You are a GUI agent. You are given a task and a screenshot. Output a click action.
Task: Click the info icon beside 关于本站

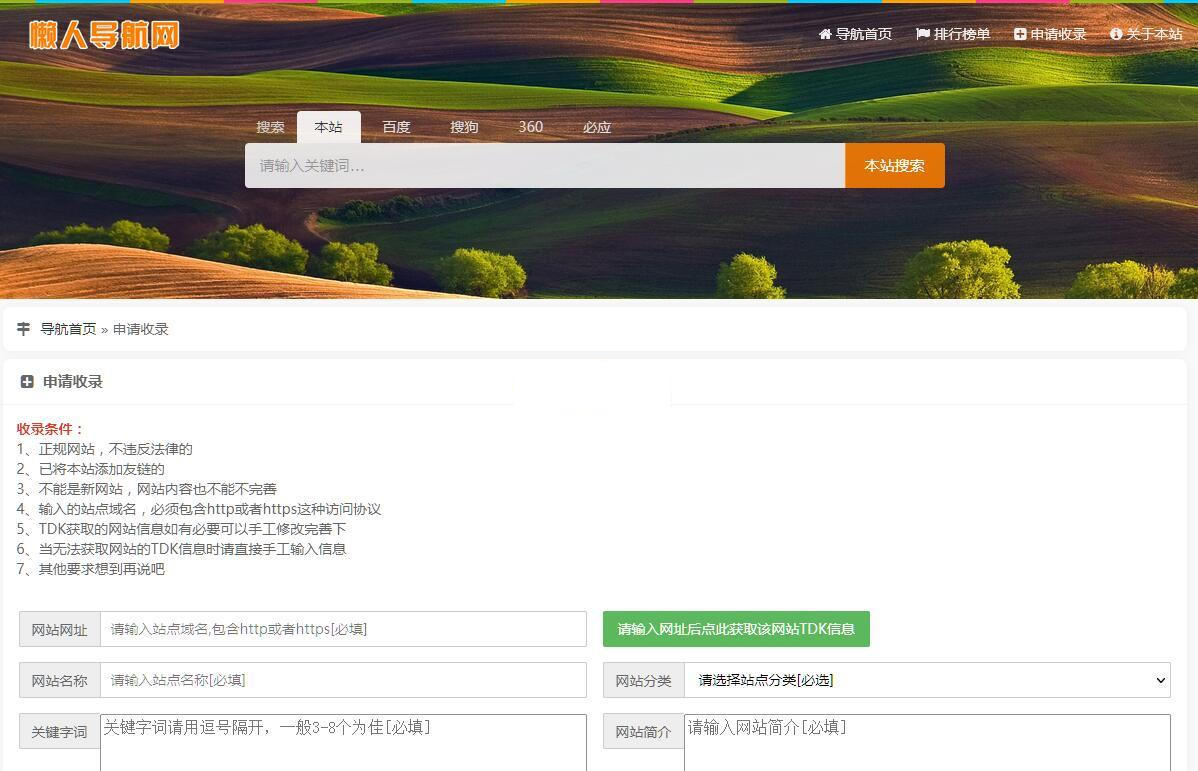click(1116, 34)
